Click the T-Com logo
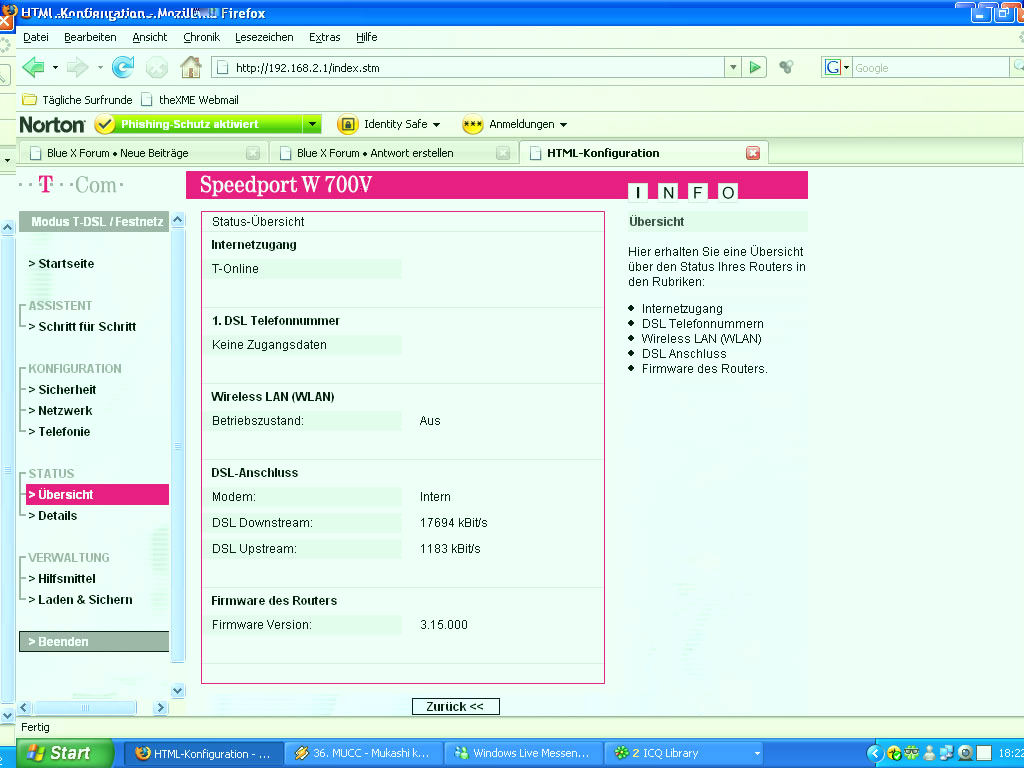 point(72,185)
